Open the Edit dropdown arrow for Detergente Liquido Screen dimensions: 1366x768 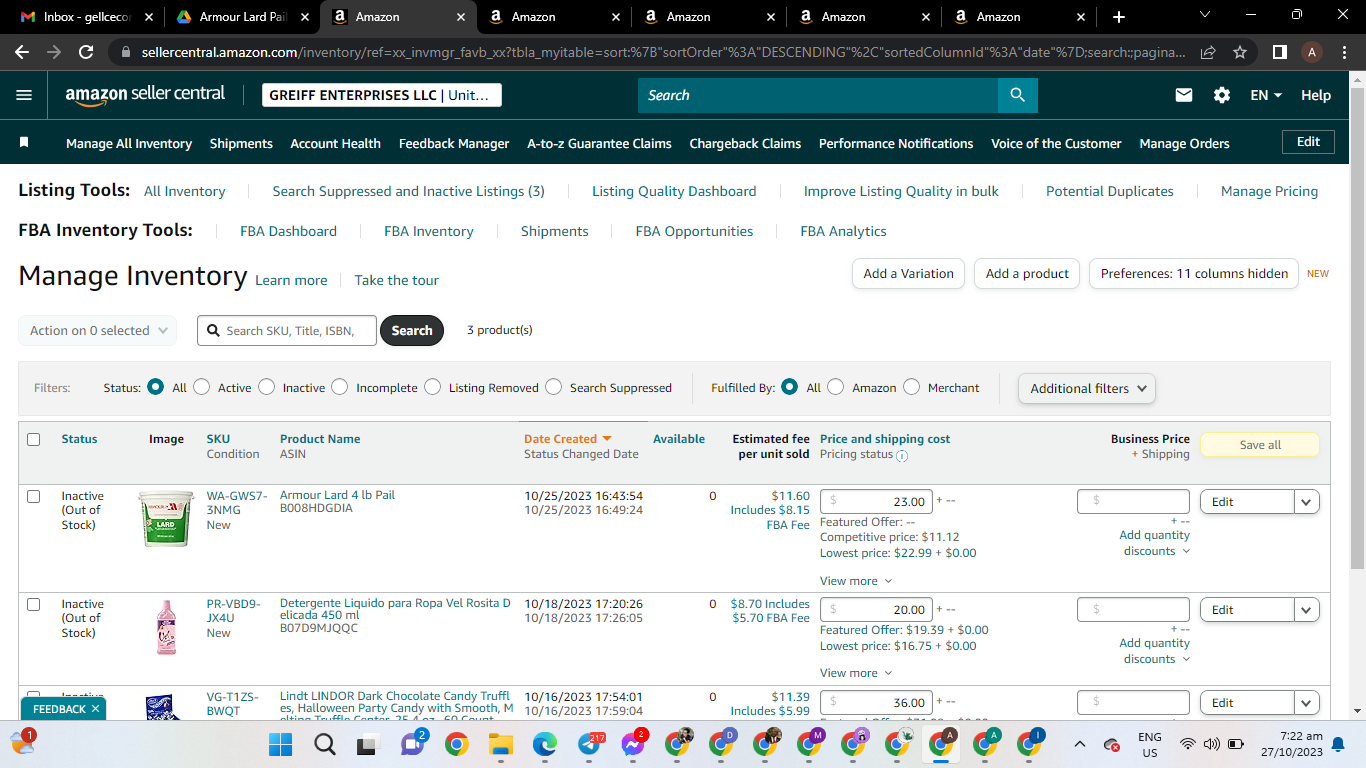pos(1306,610)
